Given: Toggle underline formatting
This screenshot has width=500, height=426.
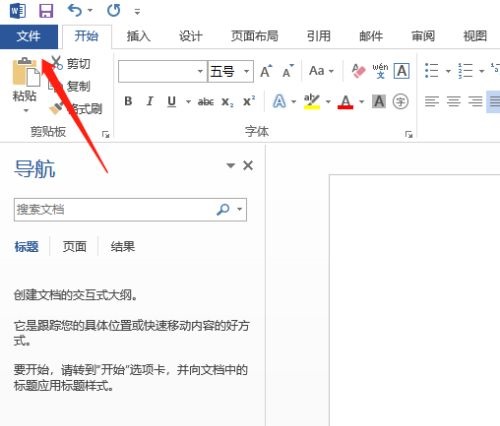Looking at the screenshot, I should pyautogui.click(x=172, y=101).
